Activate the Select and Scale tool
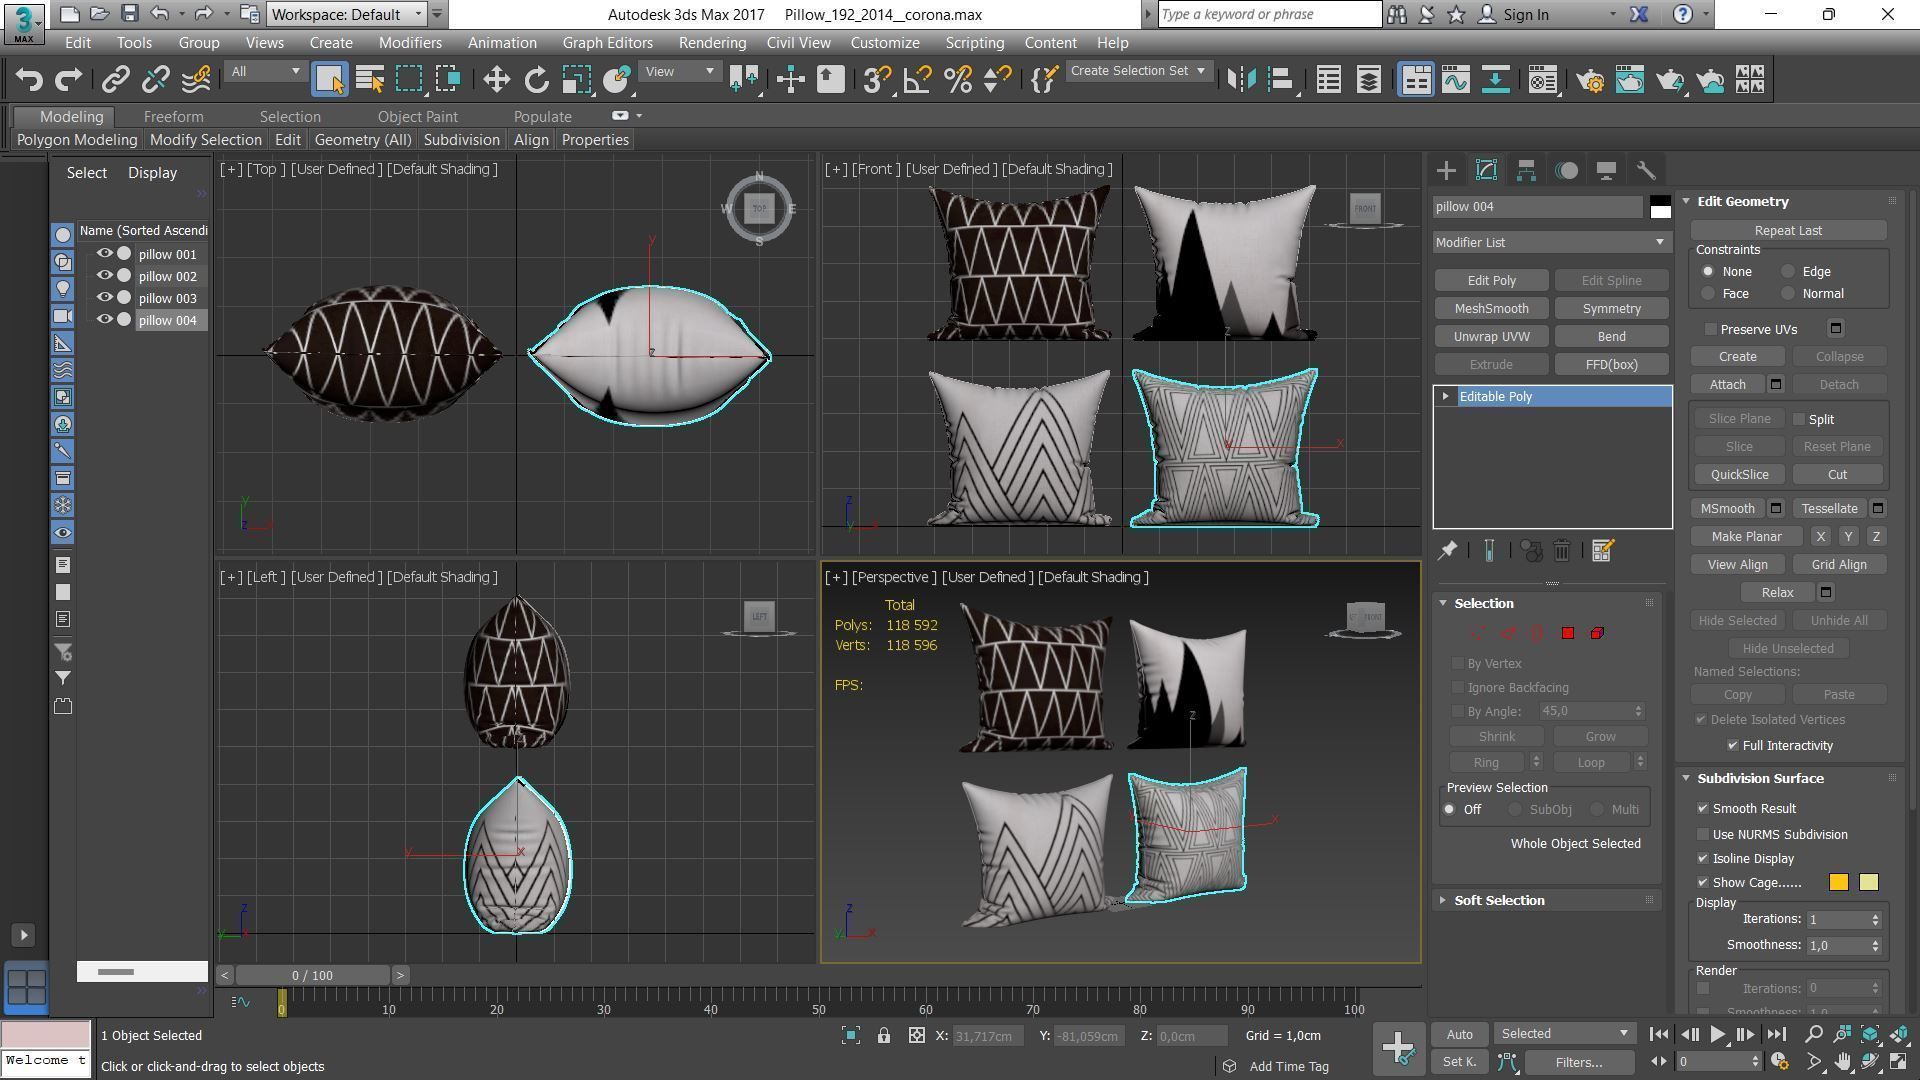Viewport: 1920px width, 1080px height. (576, 79)
